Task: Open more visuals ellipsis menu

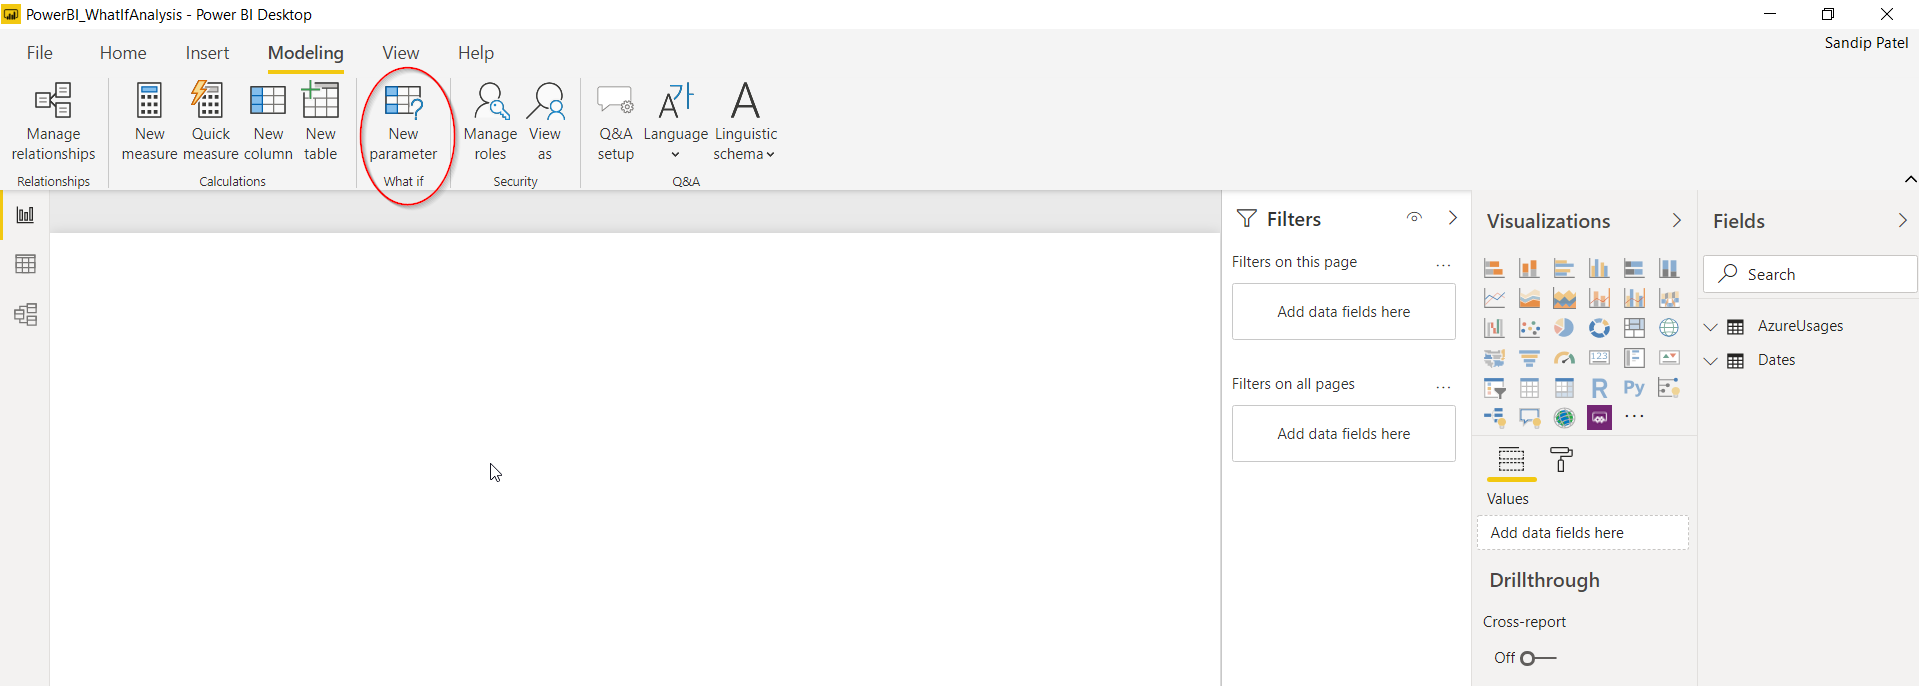Action: pos(1634,416)
